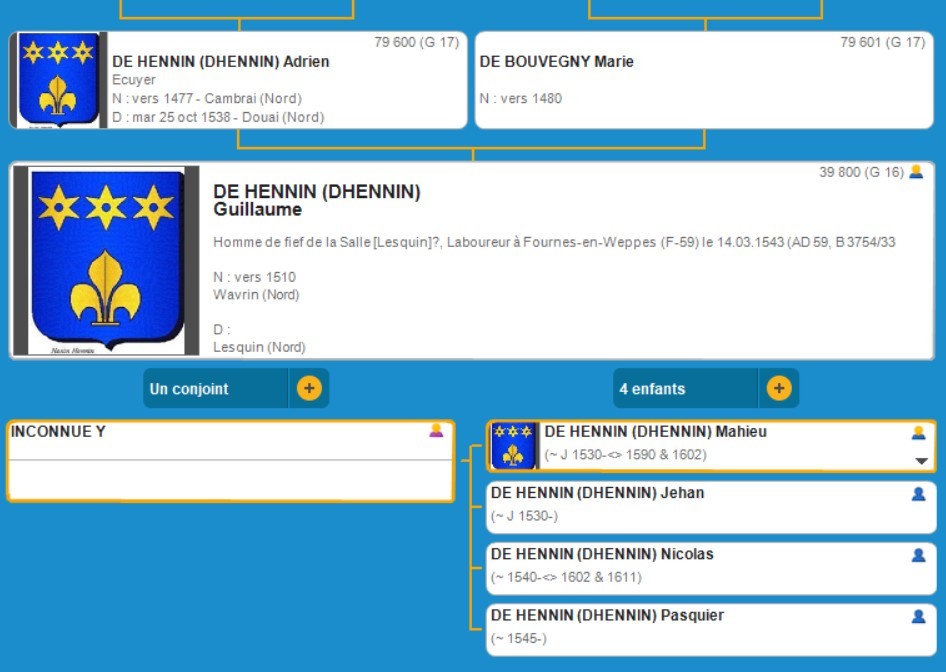Open Adrien's coat of arms thumbnail
This screenshot has height=672, width=946.
coord(58,81)
